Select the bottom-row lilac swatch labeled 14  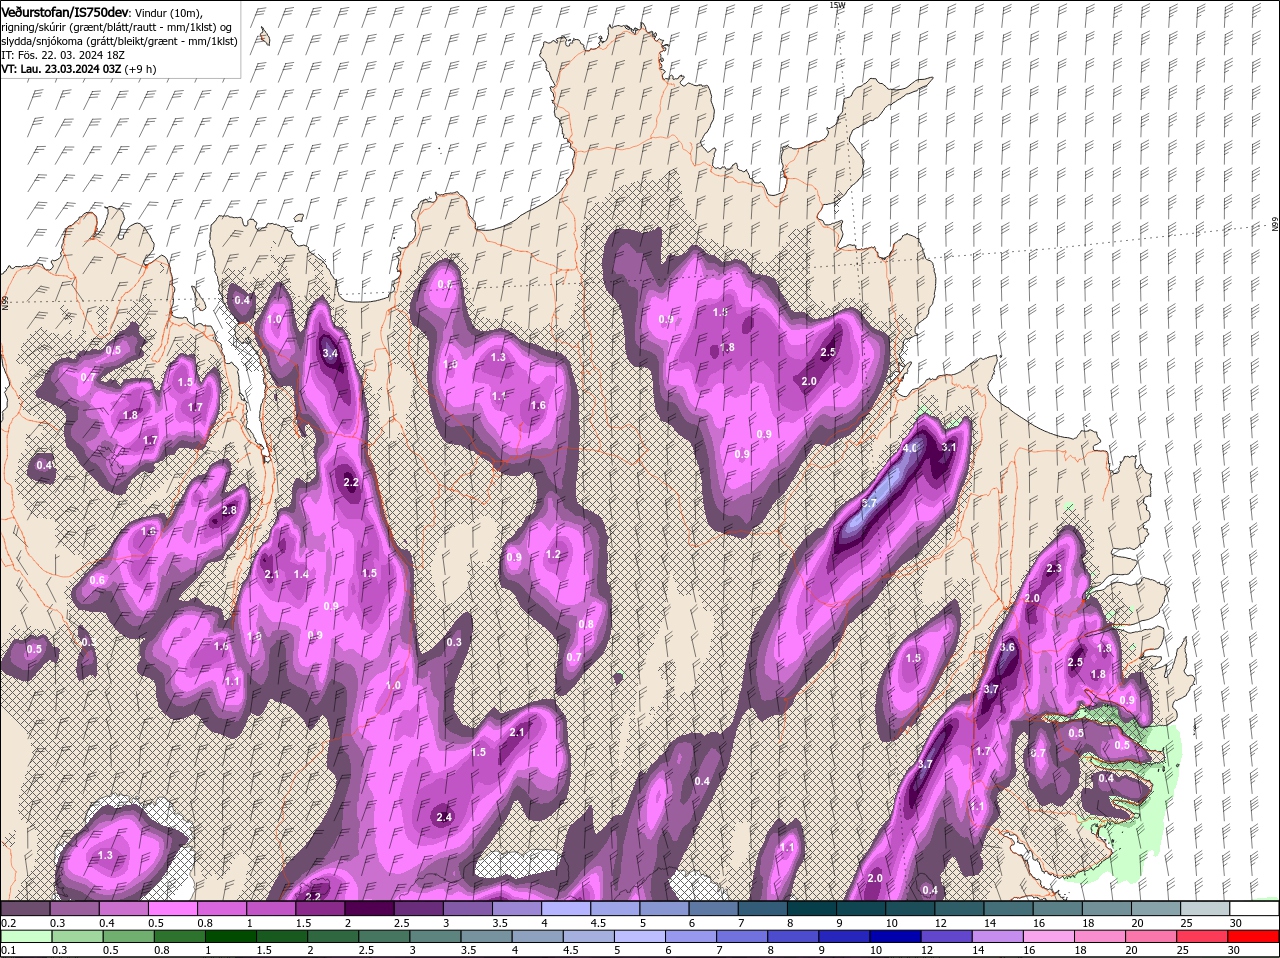[x=997, y=936]
